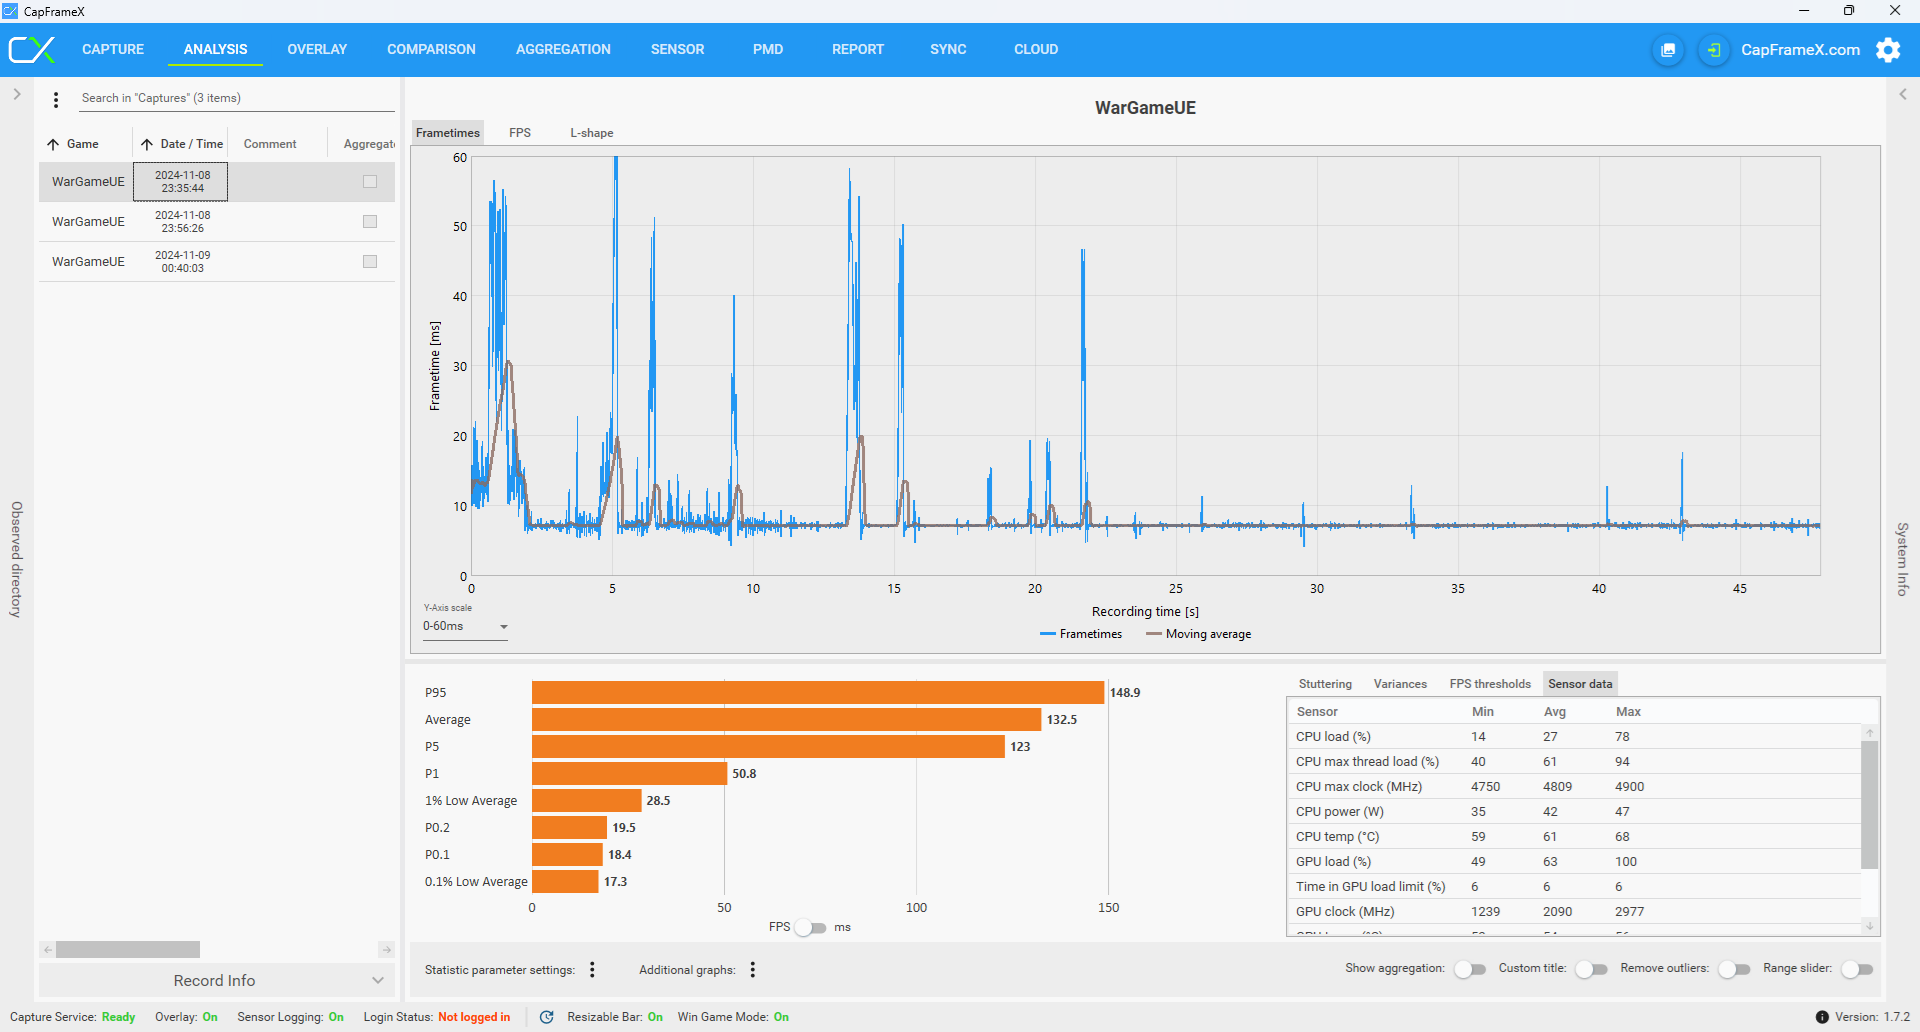The width and height of the screenshot is (1920, 1032).
Task: Select the L-shape graph tab
Action: tap(592, 133)
